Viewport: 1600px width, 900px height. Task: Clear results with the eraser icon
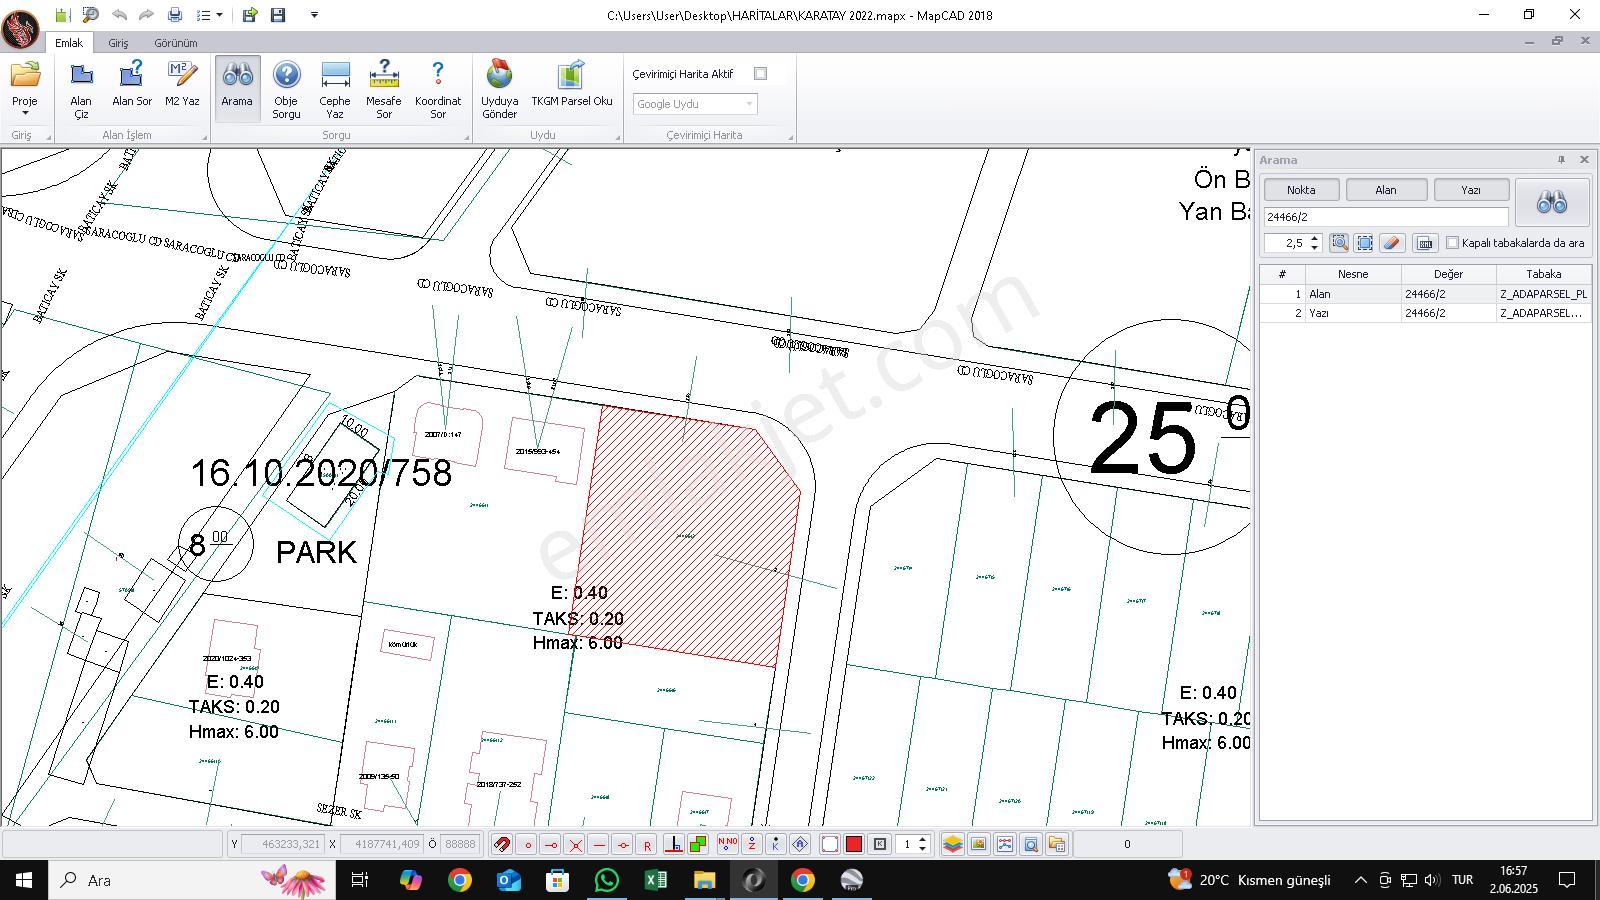click(x=1391, y=243)
